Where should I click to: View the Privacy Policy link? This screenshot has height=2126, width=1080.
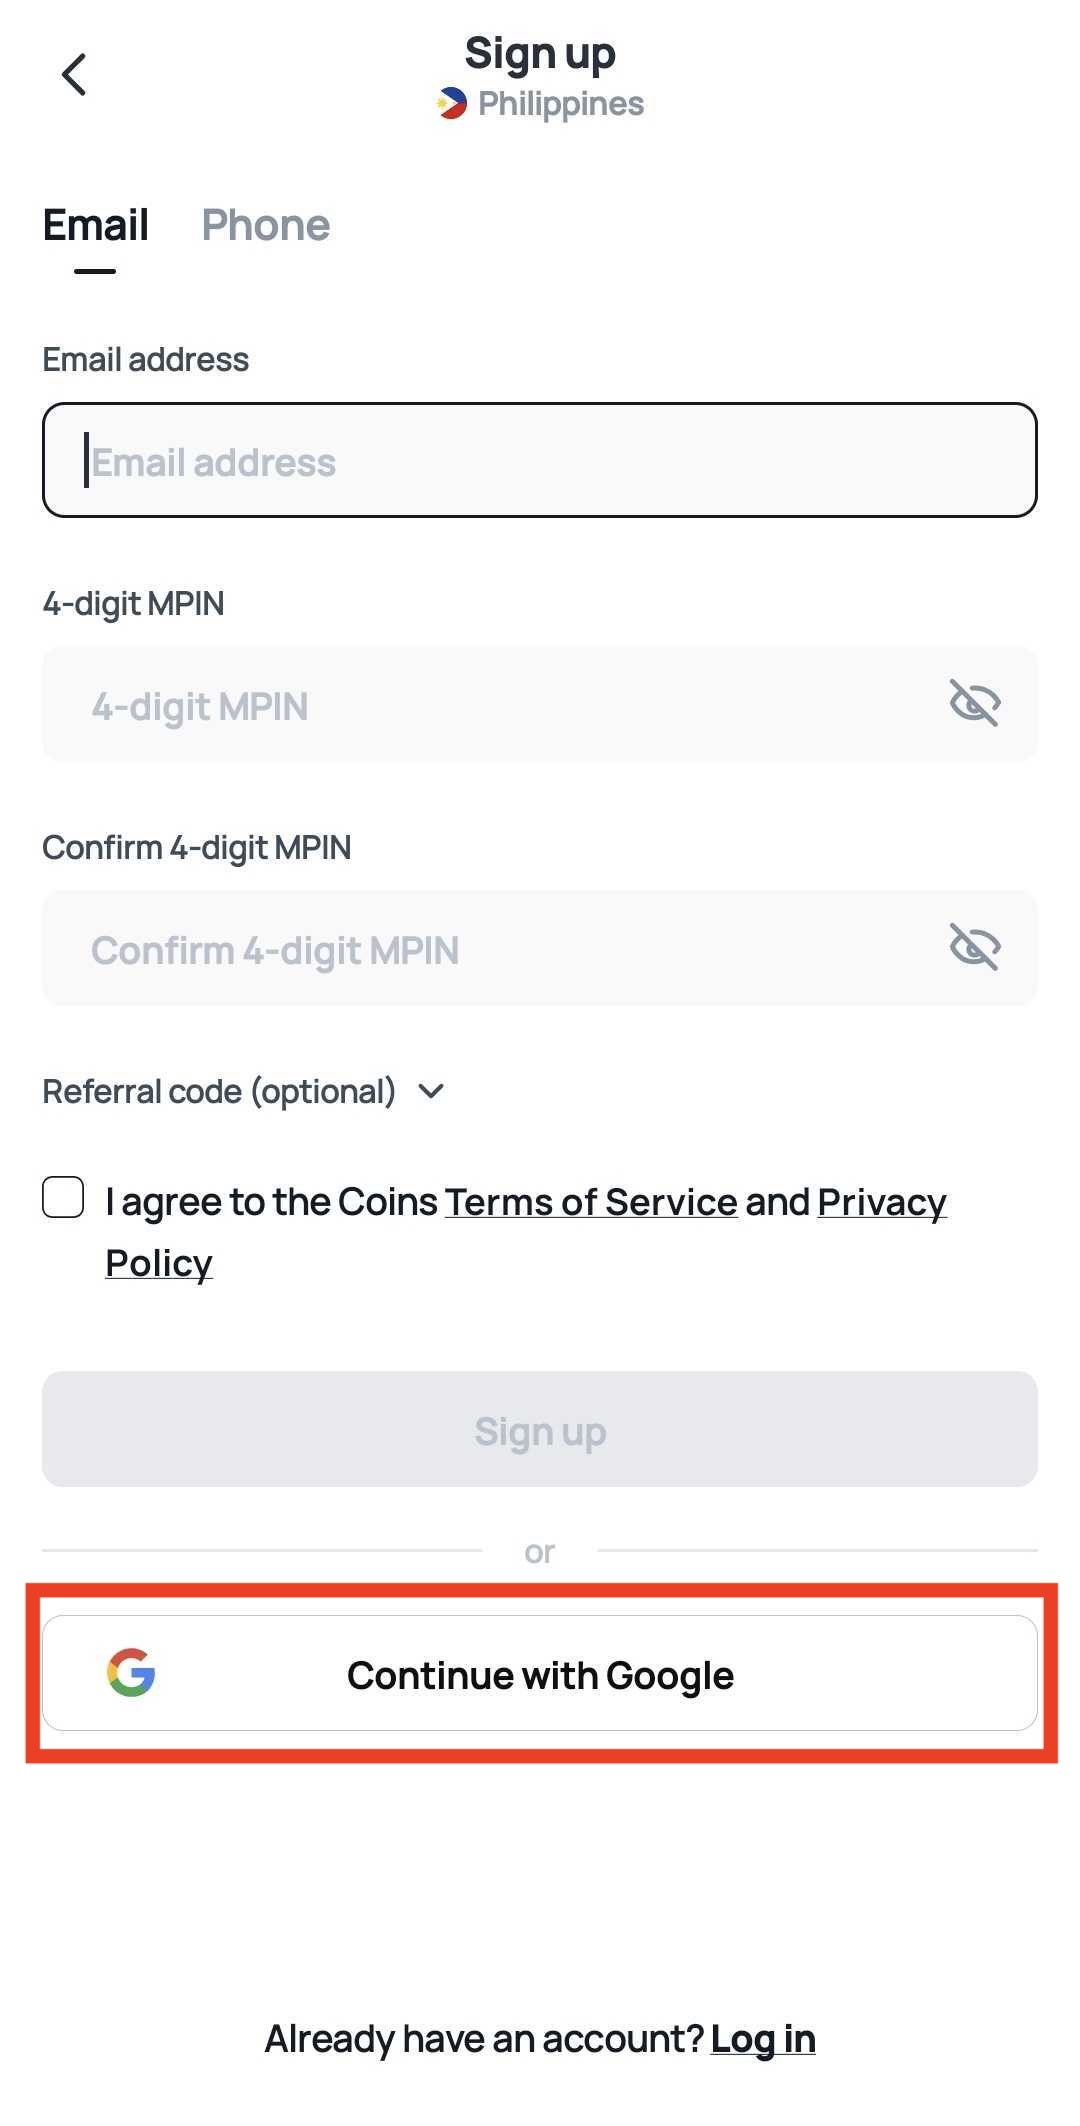tap(880, 1202)
